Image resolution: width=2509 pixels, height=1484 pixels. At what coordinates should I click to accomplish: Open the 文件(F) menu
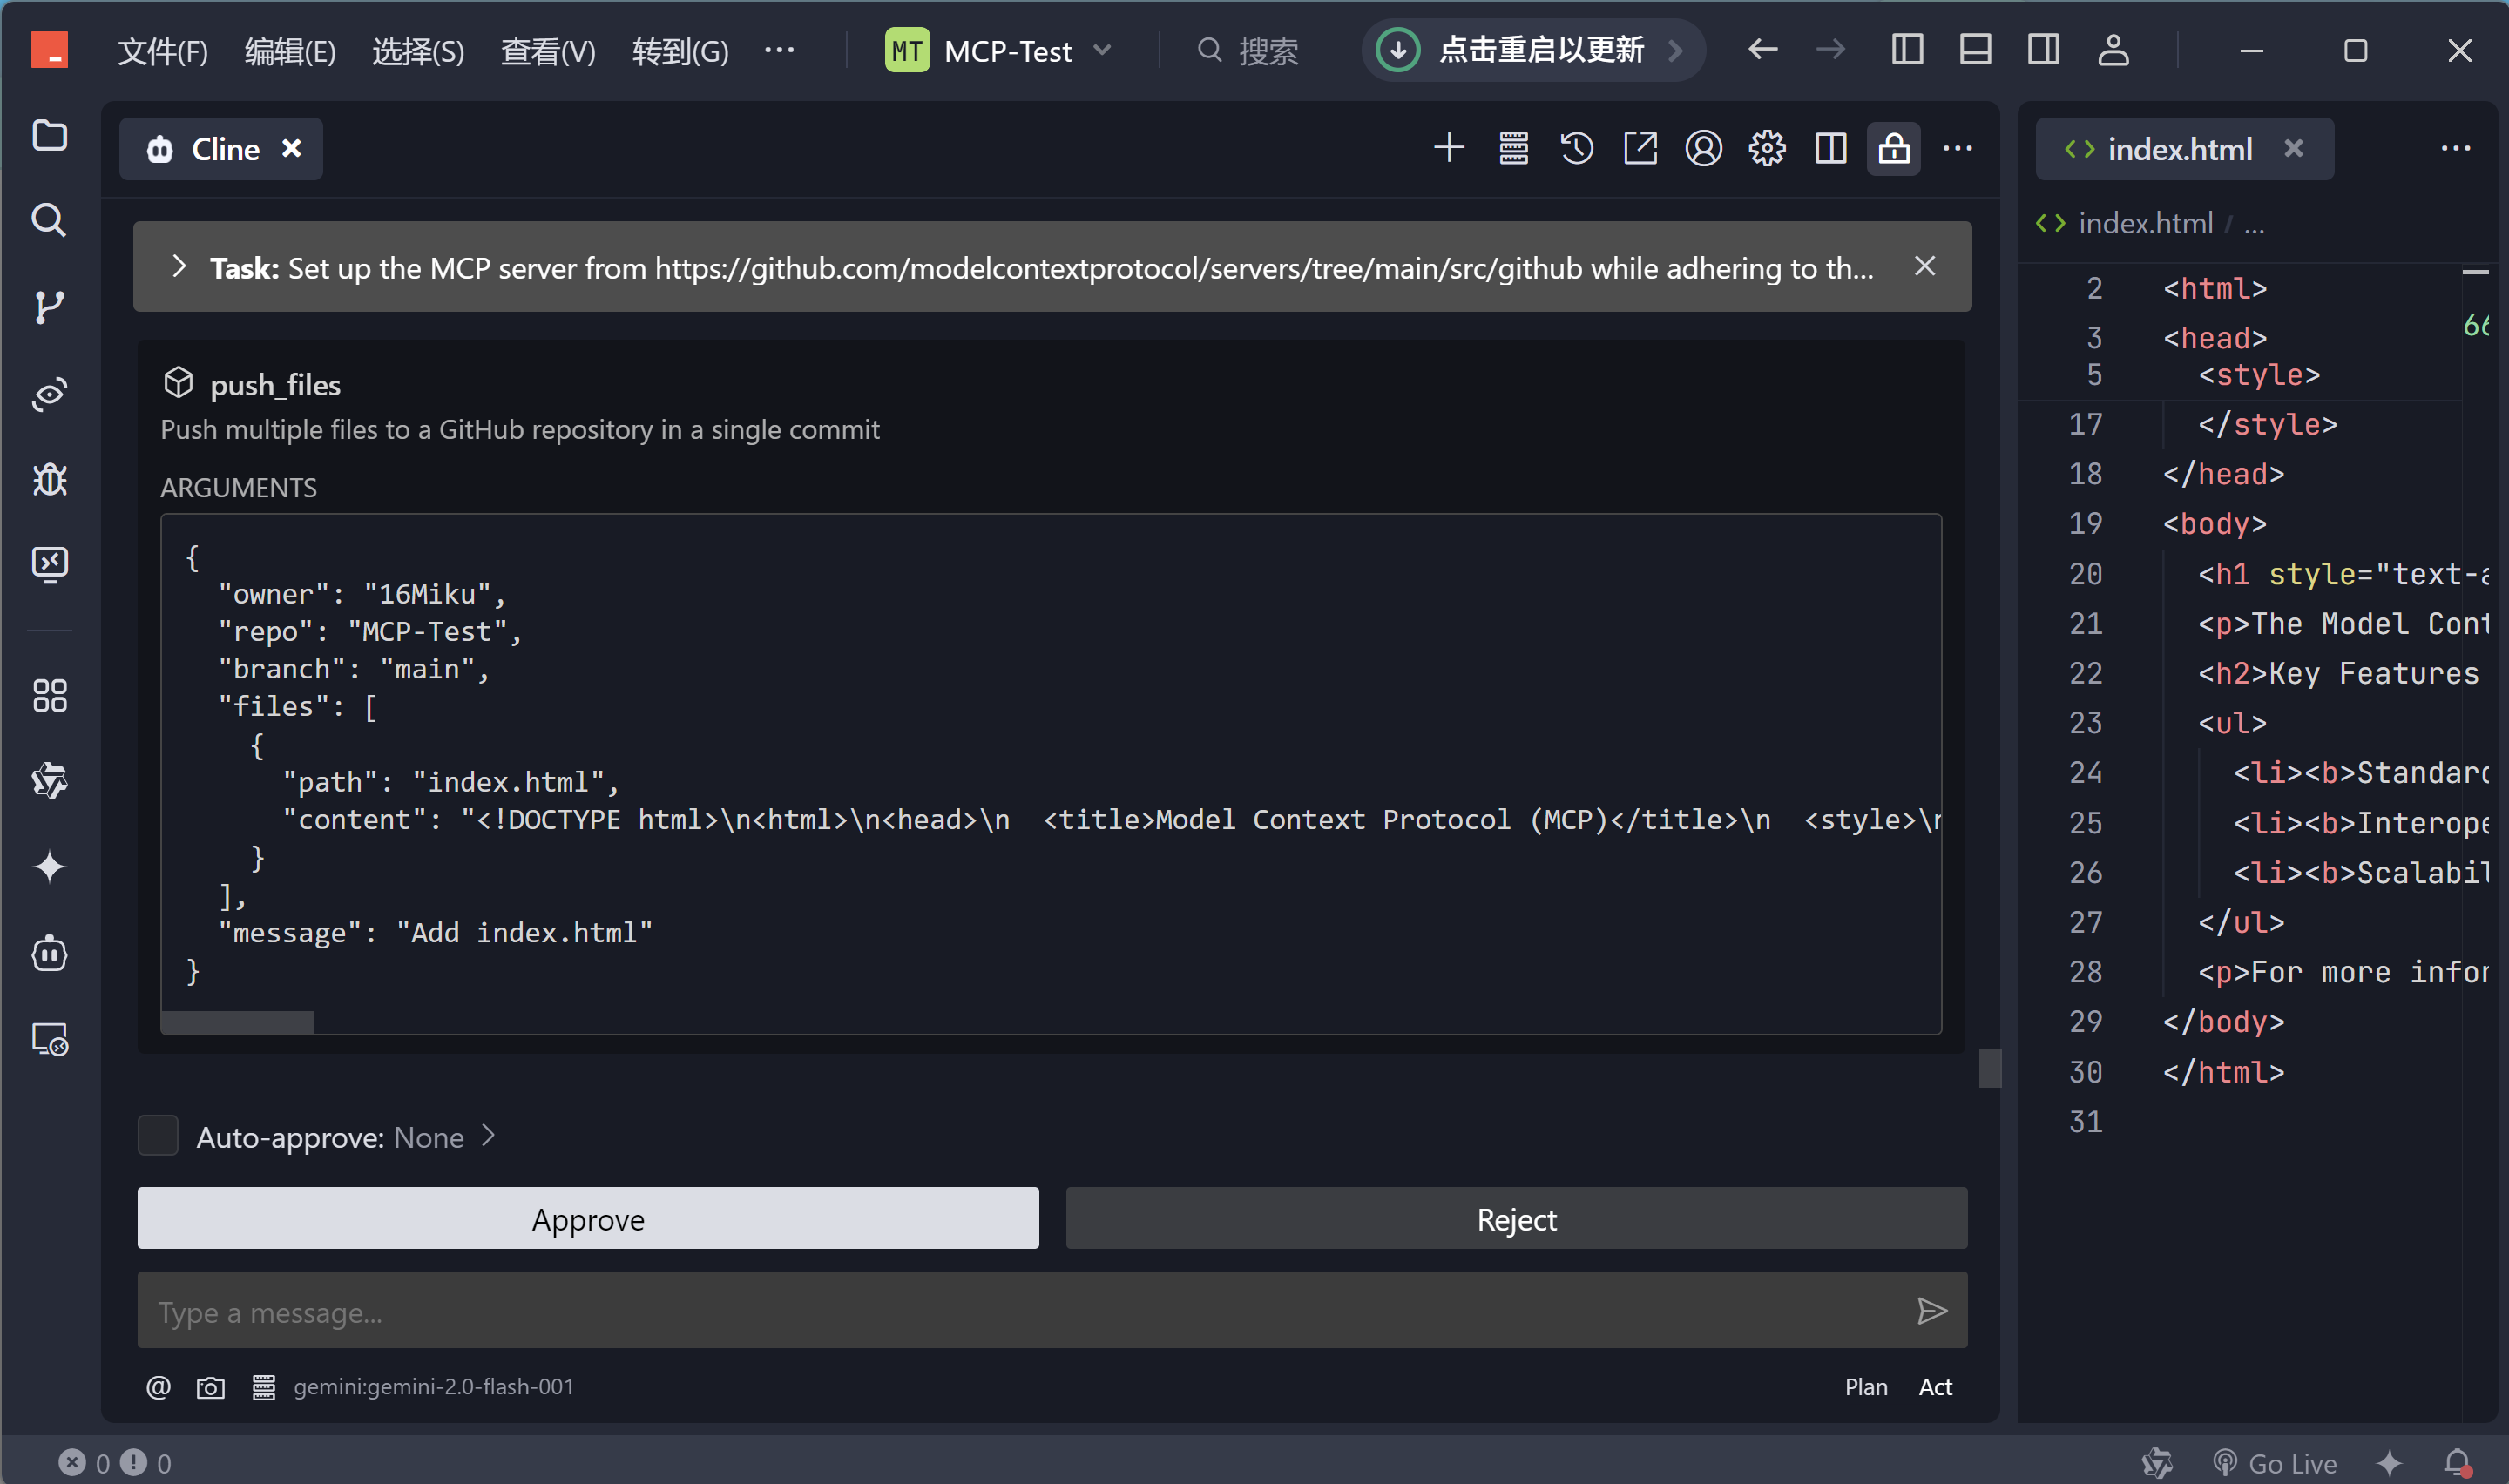(x=162, y=51)
